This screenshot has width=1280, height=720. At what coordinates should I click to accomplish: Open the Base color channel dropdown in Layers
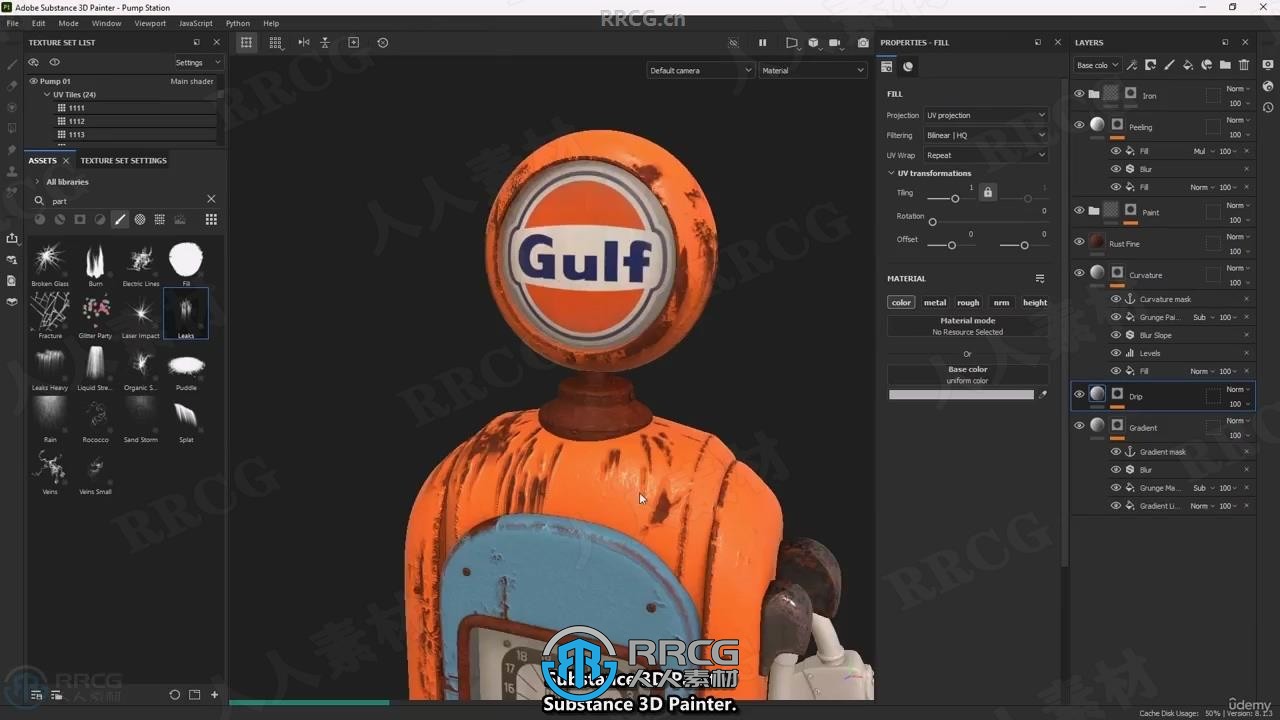pos(1097,65)
